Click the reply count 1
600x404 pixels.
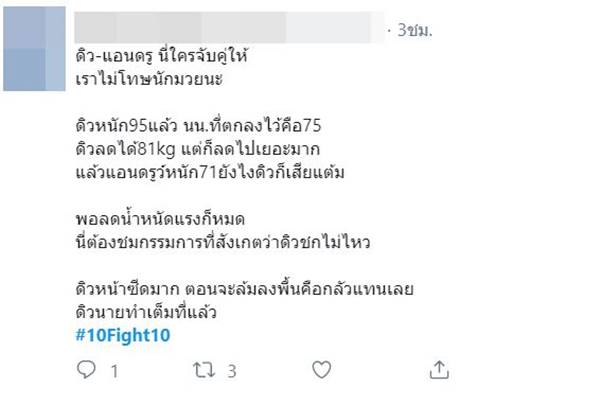113,371
